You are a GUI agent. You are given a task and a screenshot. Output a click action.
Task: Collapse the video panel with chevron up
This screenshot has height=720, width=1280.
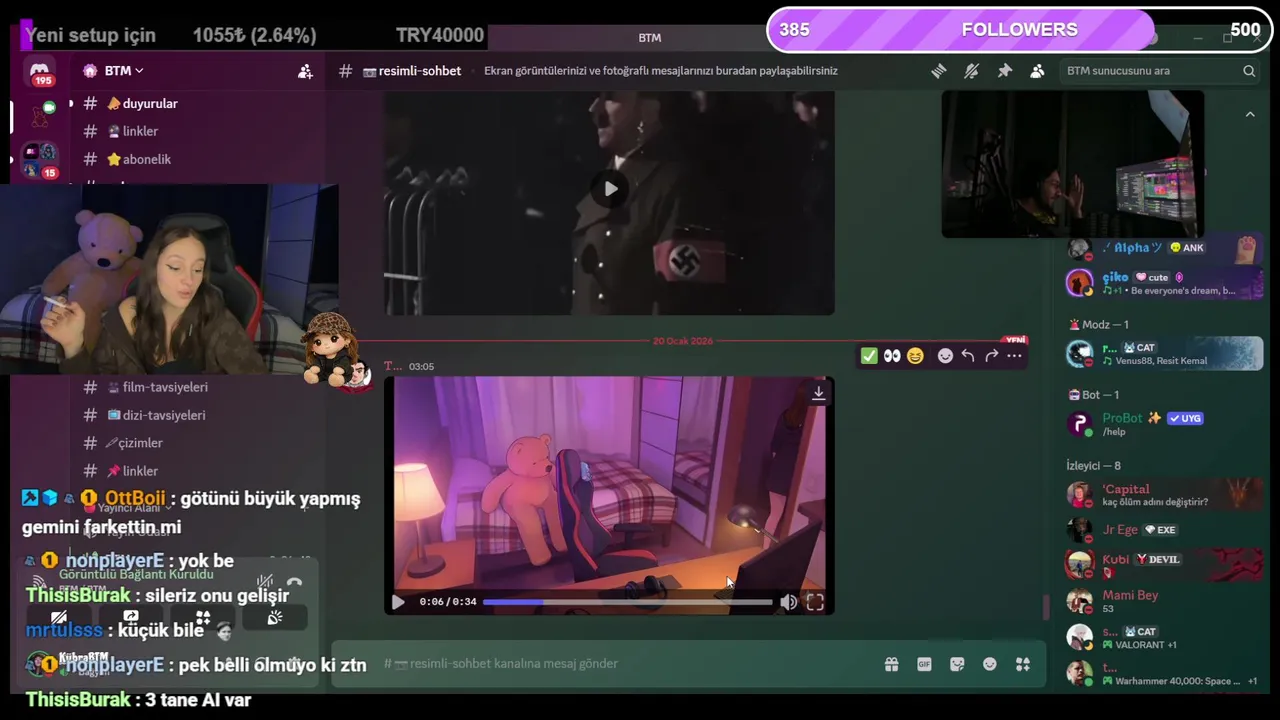tap(1249, 115)
